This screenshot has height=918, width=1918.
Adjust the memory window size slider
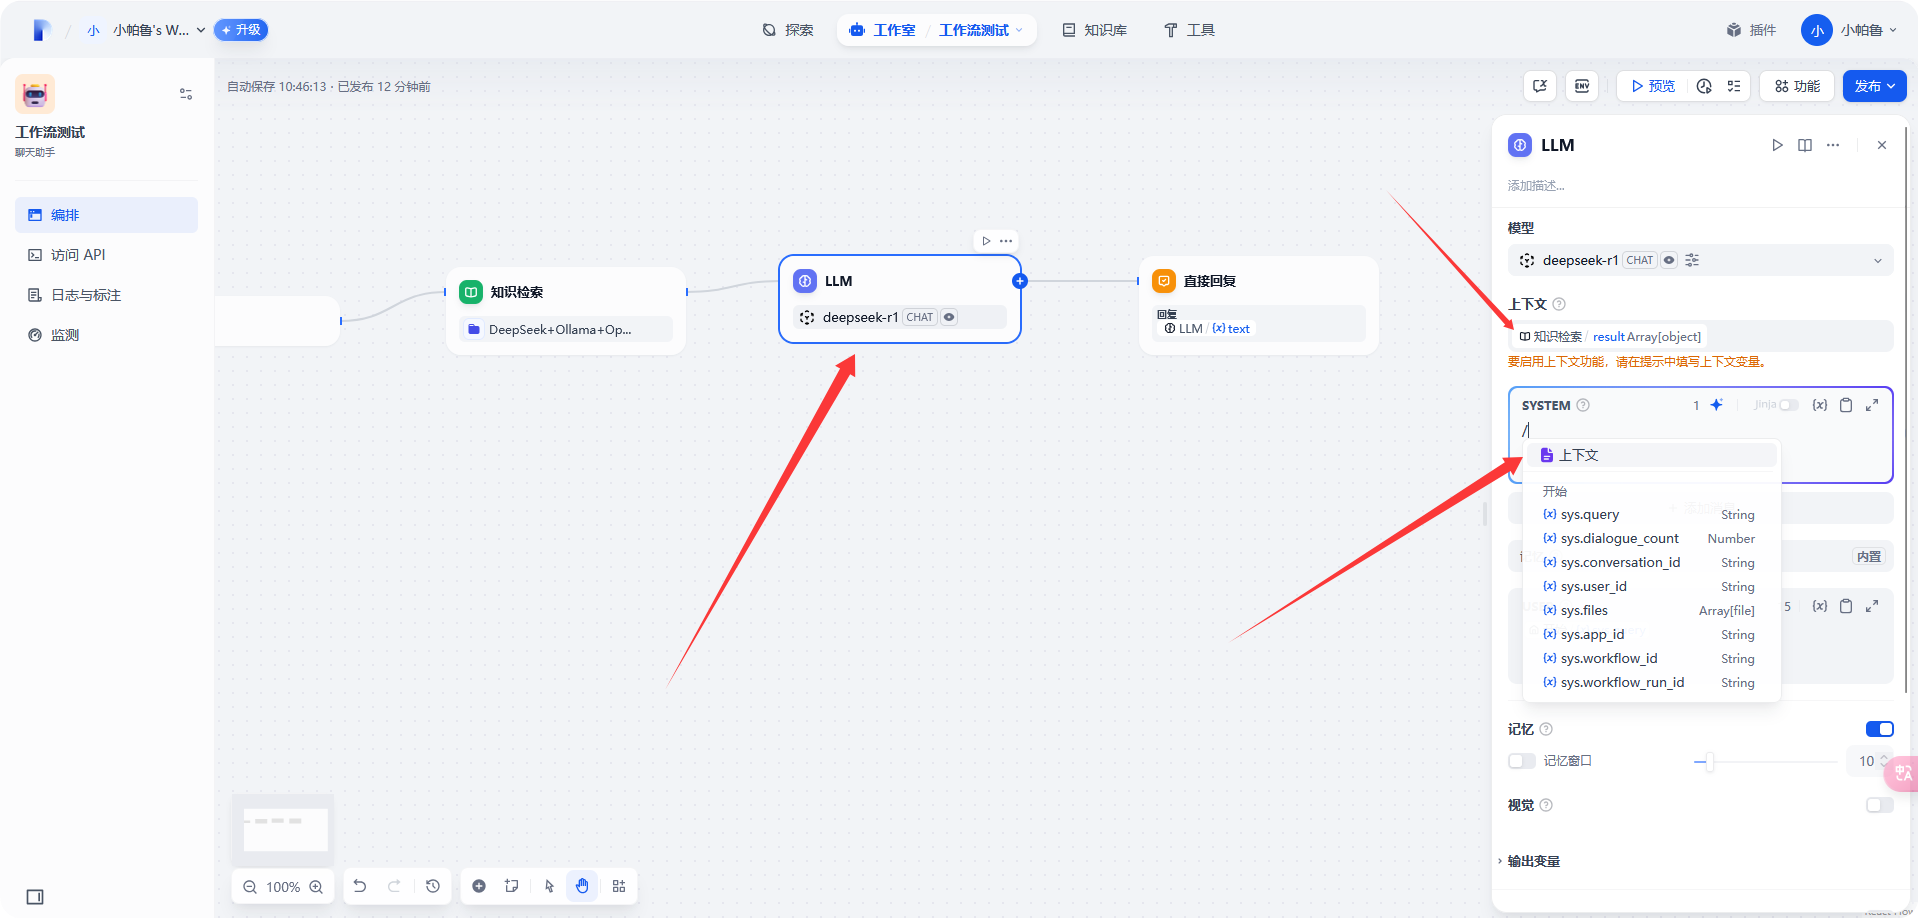[x=1709, y=762]
